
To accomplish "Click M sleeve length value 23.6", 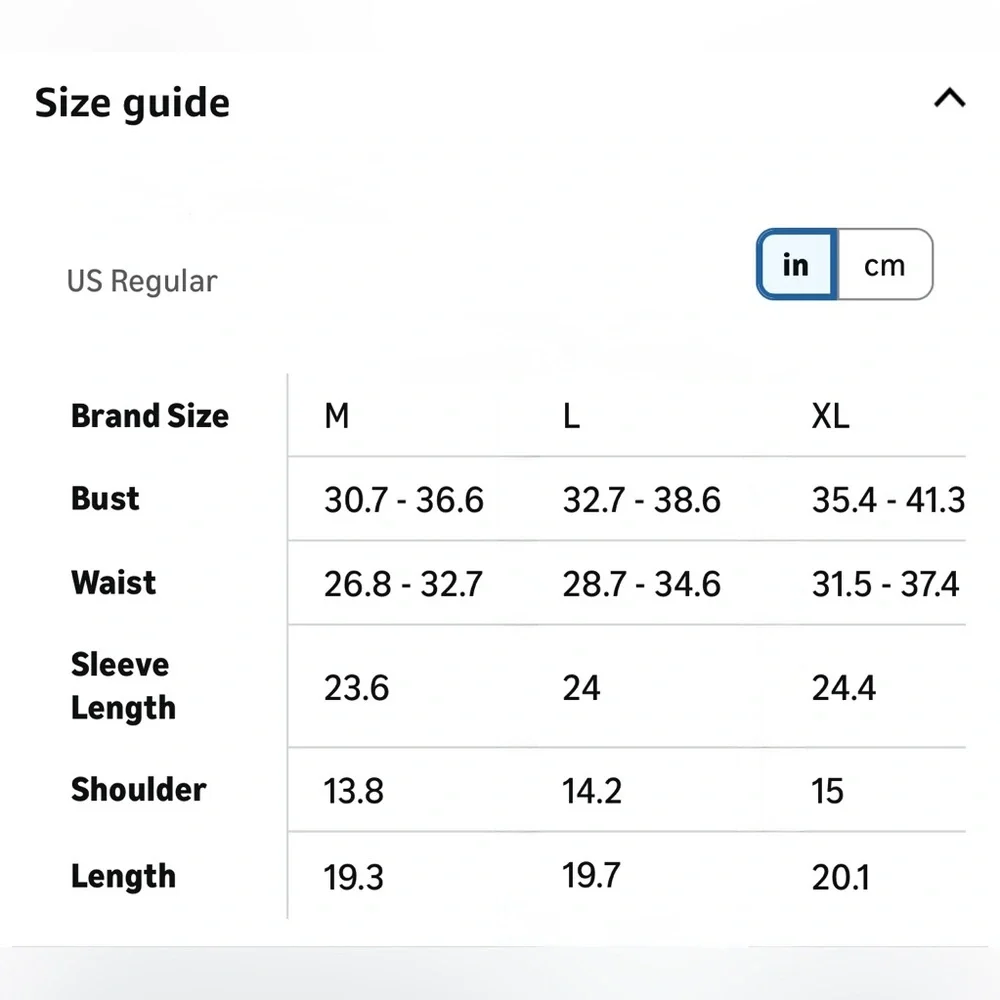I will (357, 688).
